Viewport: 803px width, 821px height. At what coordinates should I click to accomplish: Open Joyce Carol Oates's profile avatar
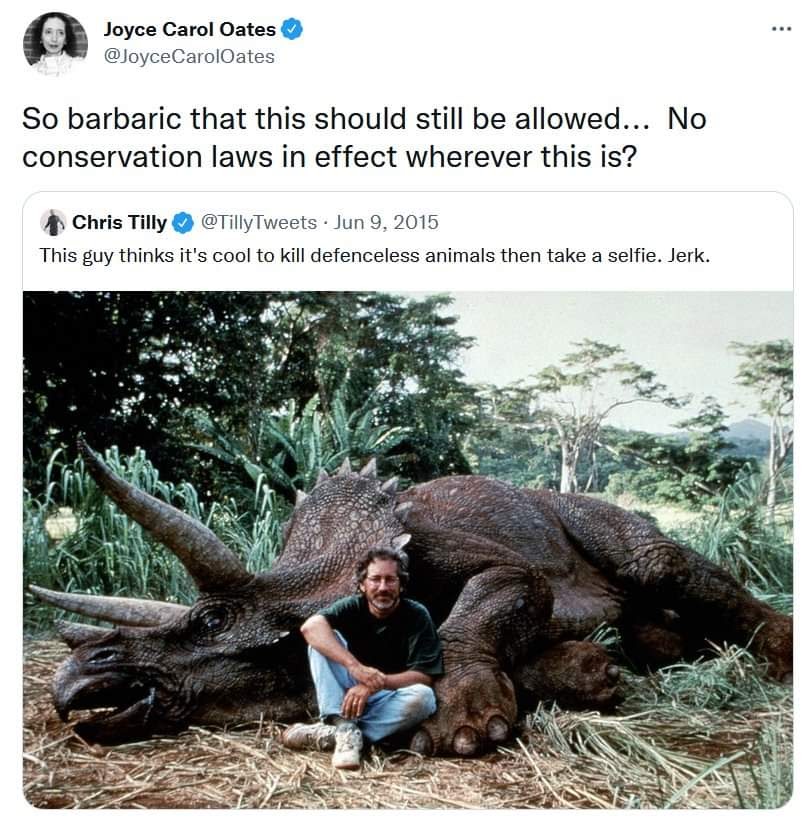point(55,43)
